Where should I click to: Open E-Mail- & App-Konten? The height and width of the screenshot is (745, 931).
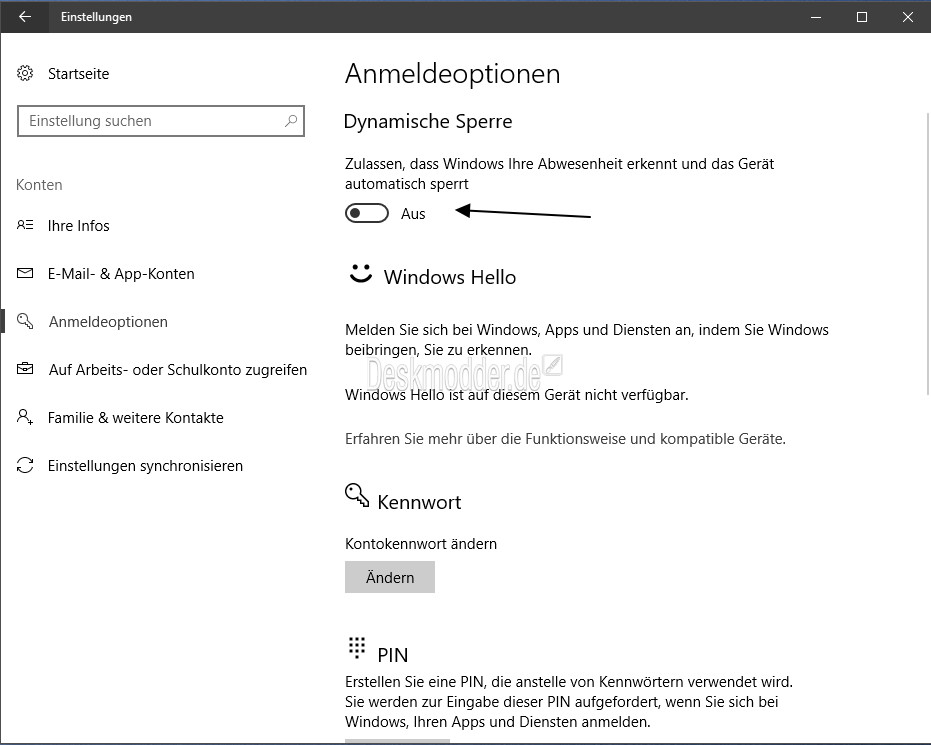pos(121,274)
